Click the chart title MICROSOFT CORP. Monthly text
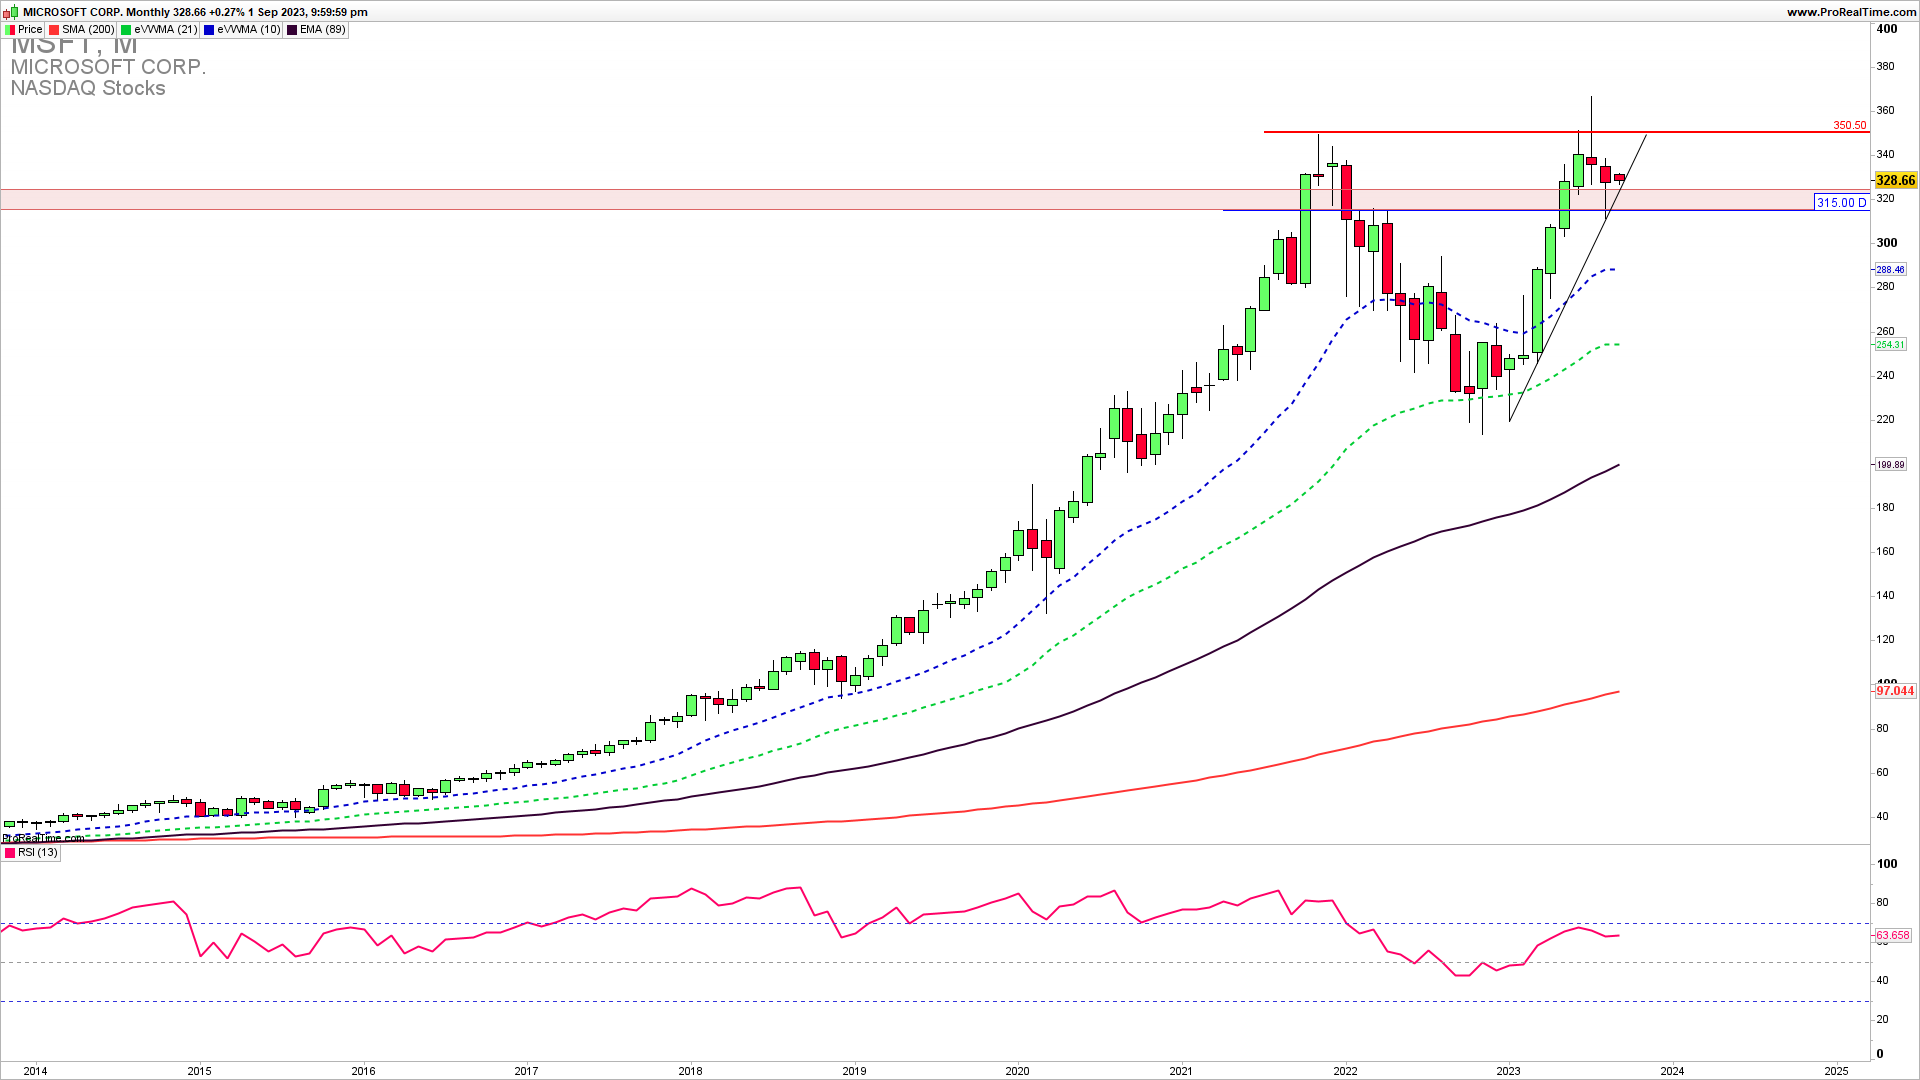 click(96, 12)
